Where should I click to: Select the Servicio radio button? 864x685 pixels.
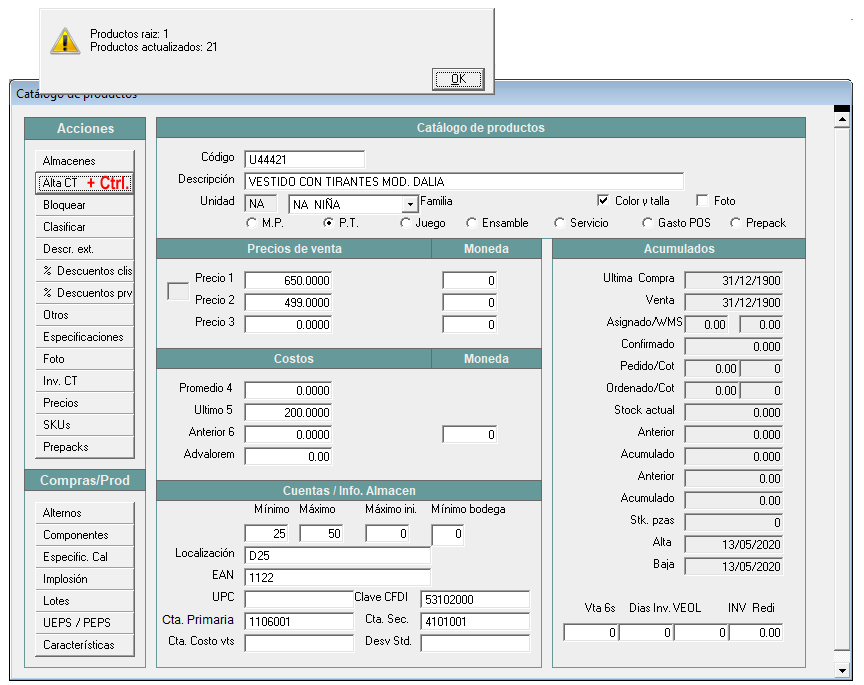coord(560,223)
